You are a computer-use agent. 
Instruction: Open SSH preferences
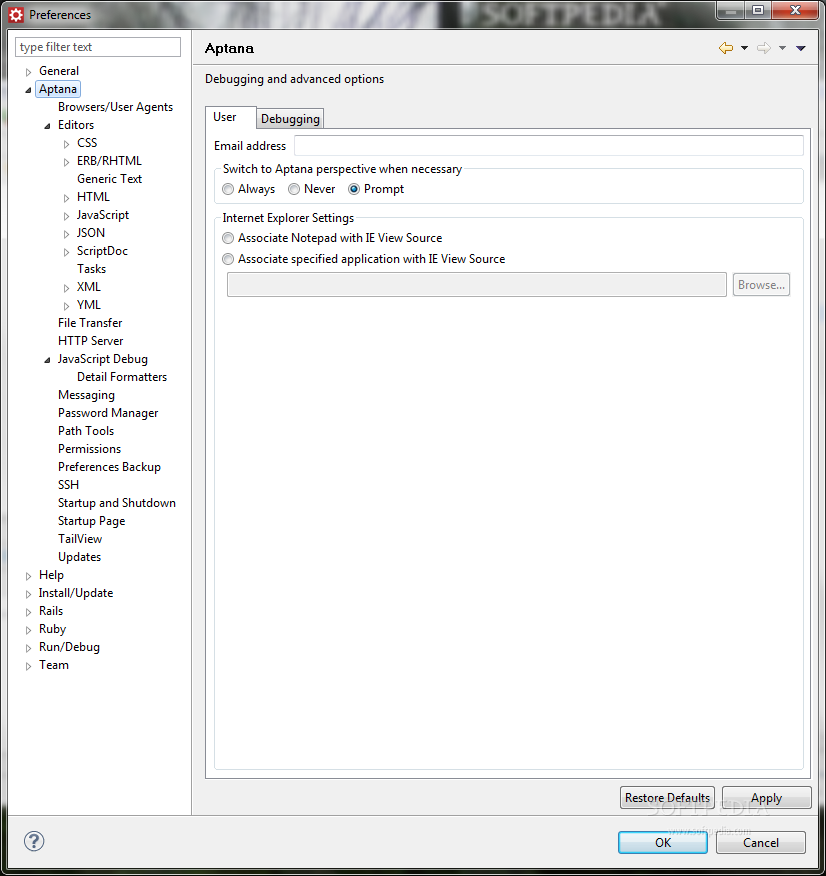(x=68, y=485)
